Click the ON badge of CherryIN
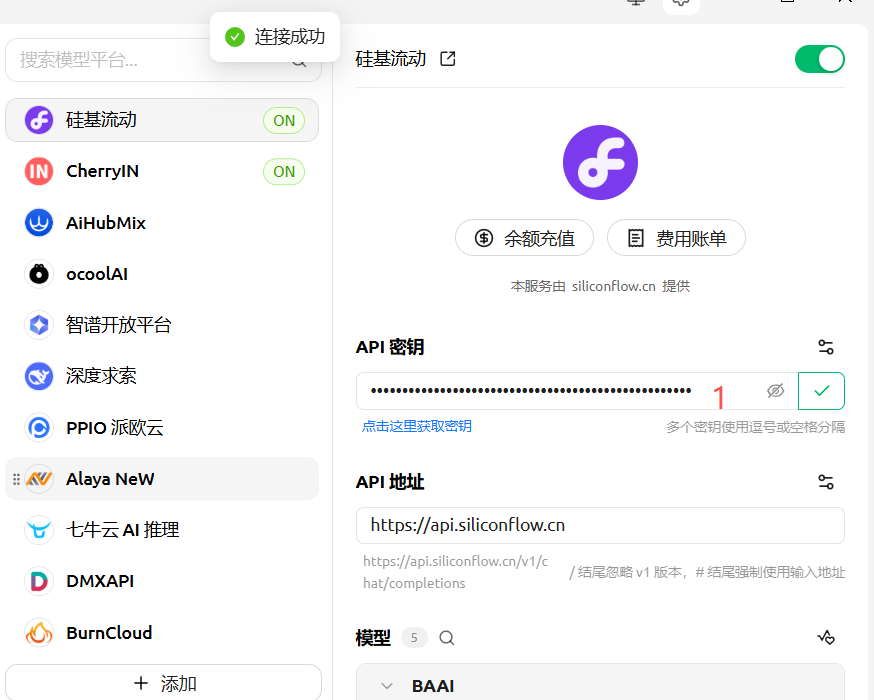Screen dimensions: 874x700 (284, 172)
